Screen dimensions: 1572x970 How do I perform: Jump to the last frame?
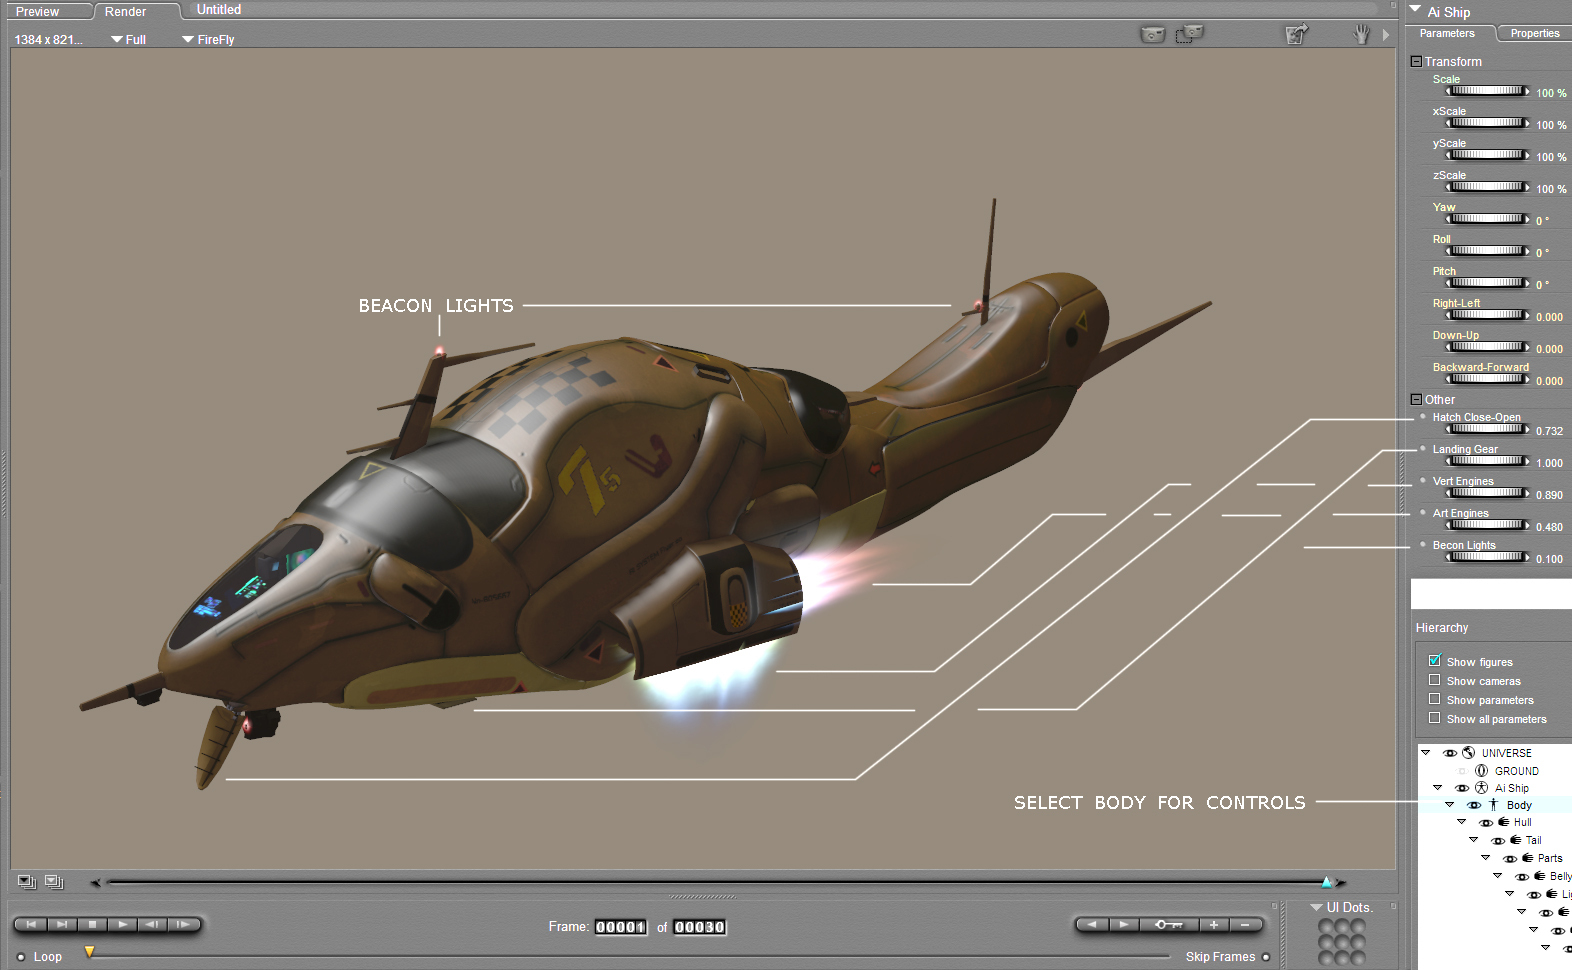coord(61,925)
